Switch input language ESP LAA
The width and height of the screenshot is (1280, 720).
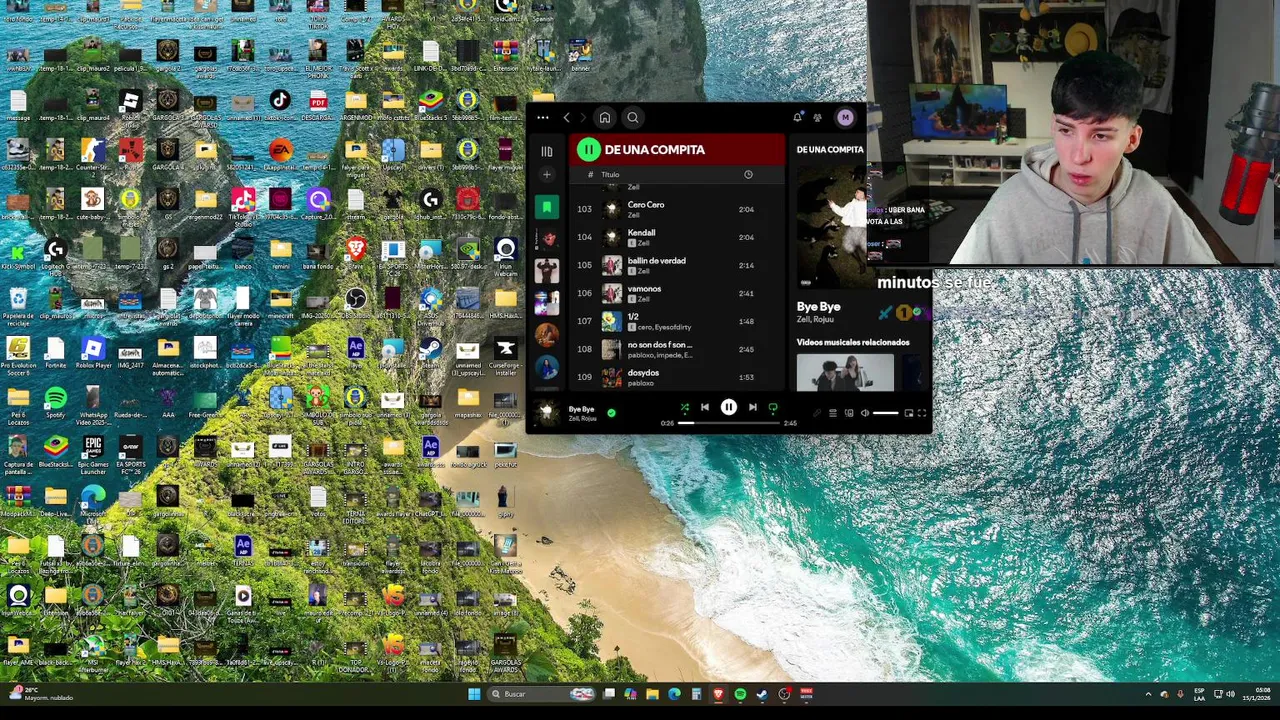pyautogui.click(x=1199, y=694)
